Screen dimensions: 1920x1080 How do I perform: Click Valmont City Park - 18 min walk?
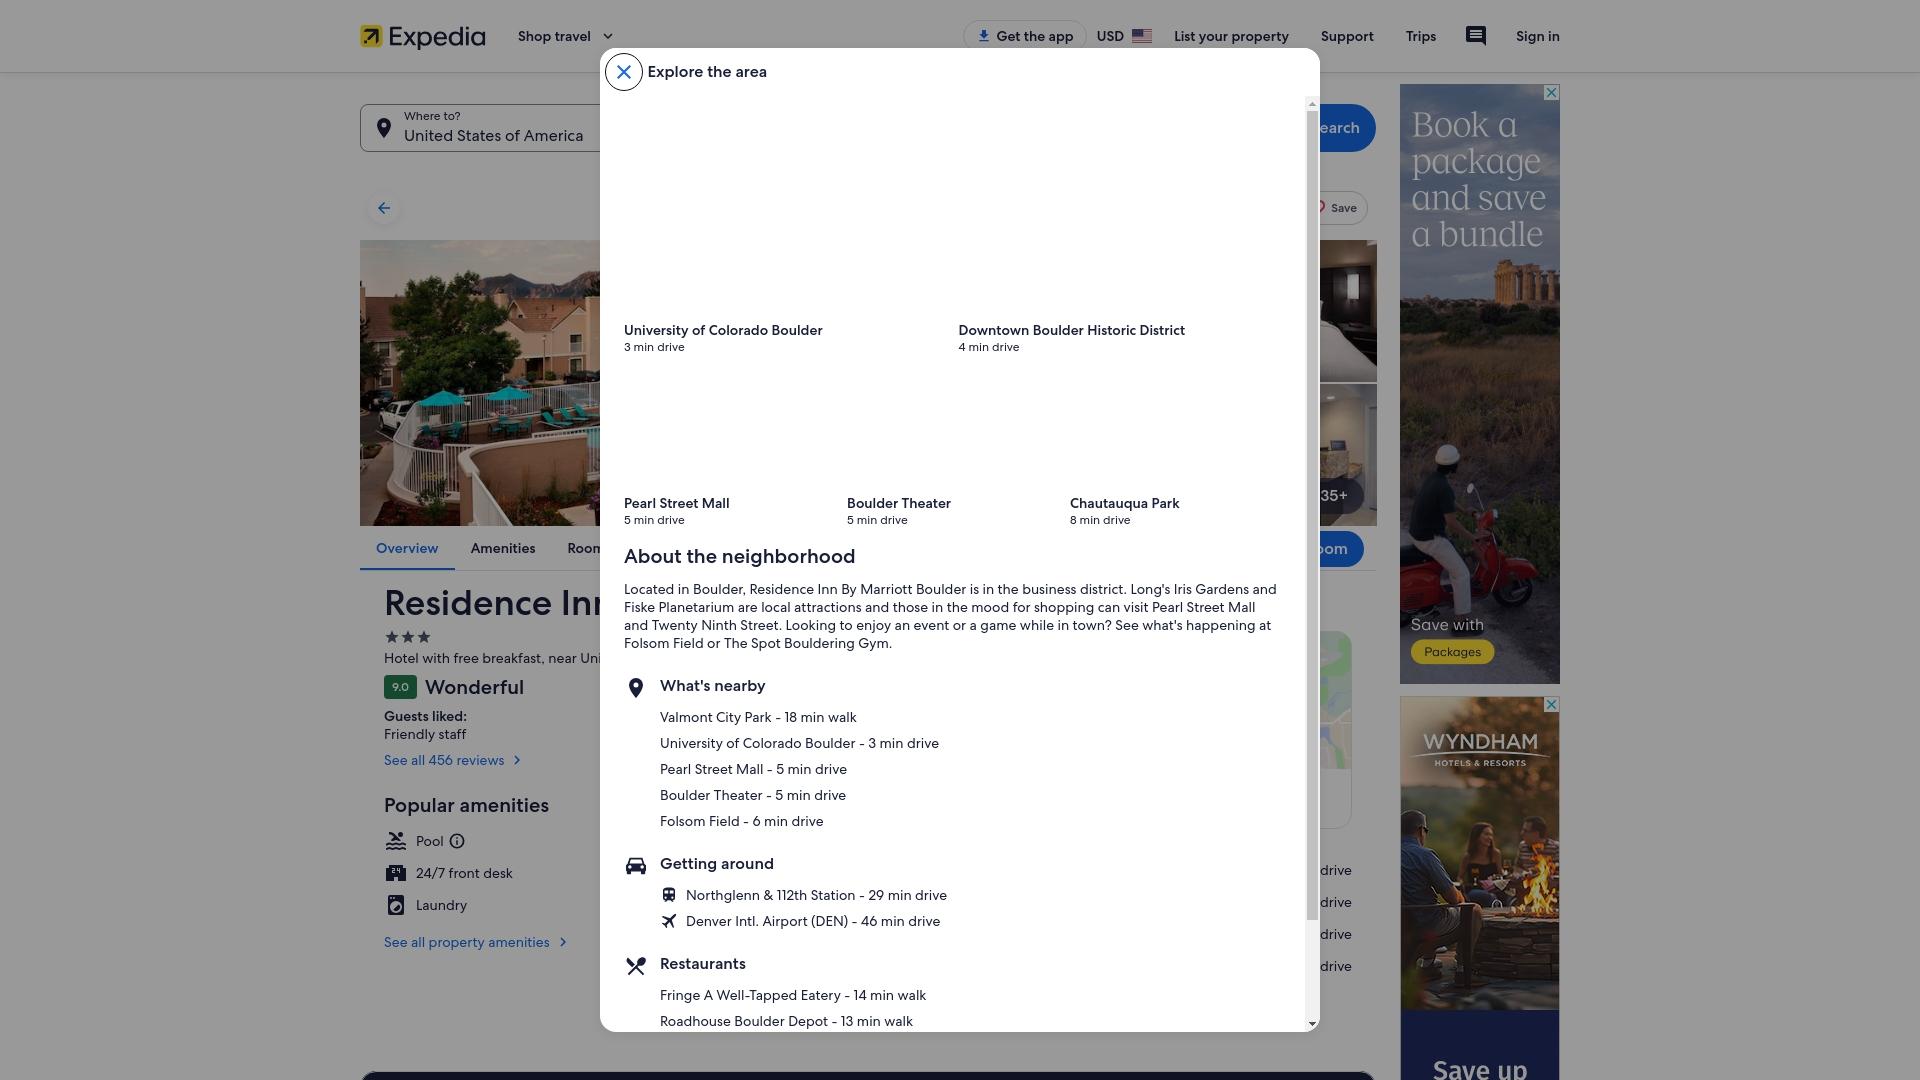(x=758, y=717)
